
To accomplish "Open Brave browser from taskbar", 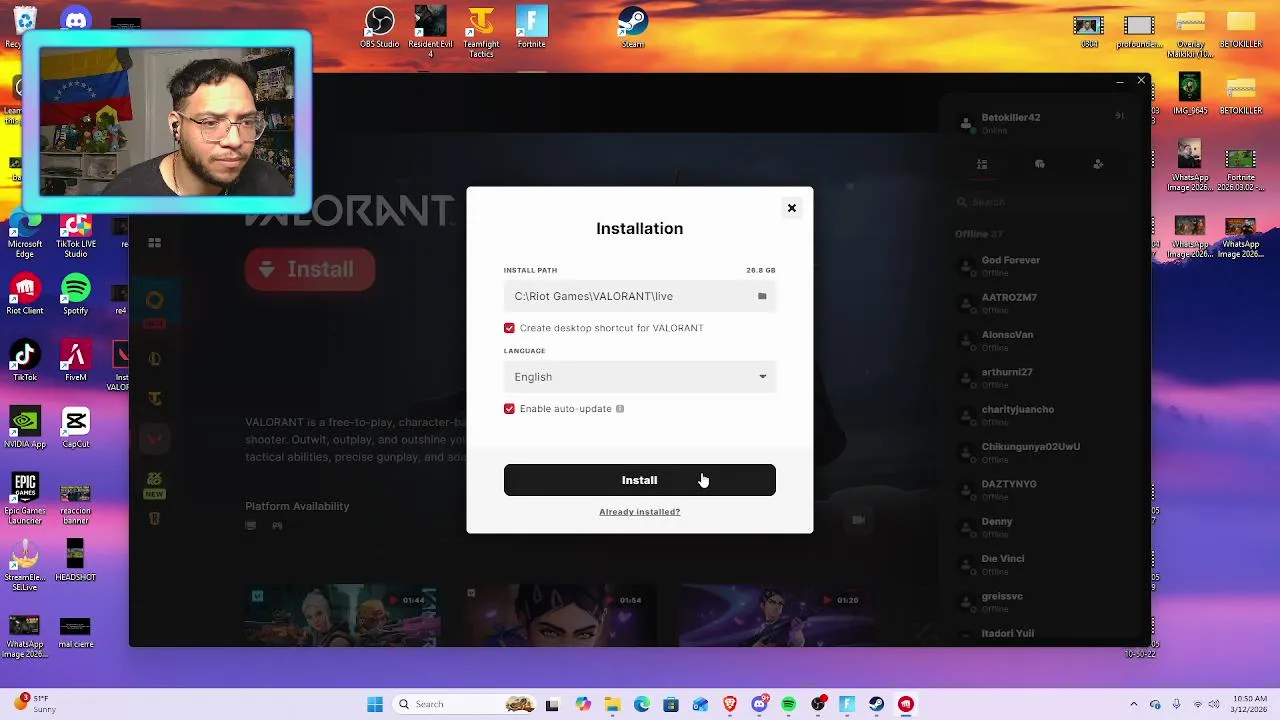I will pos(729,704).
